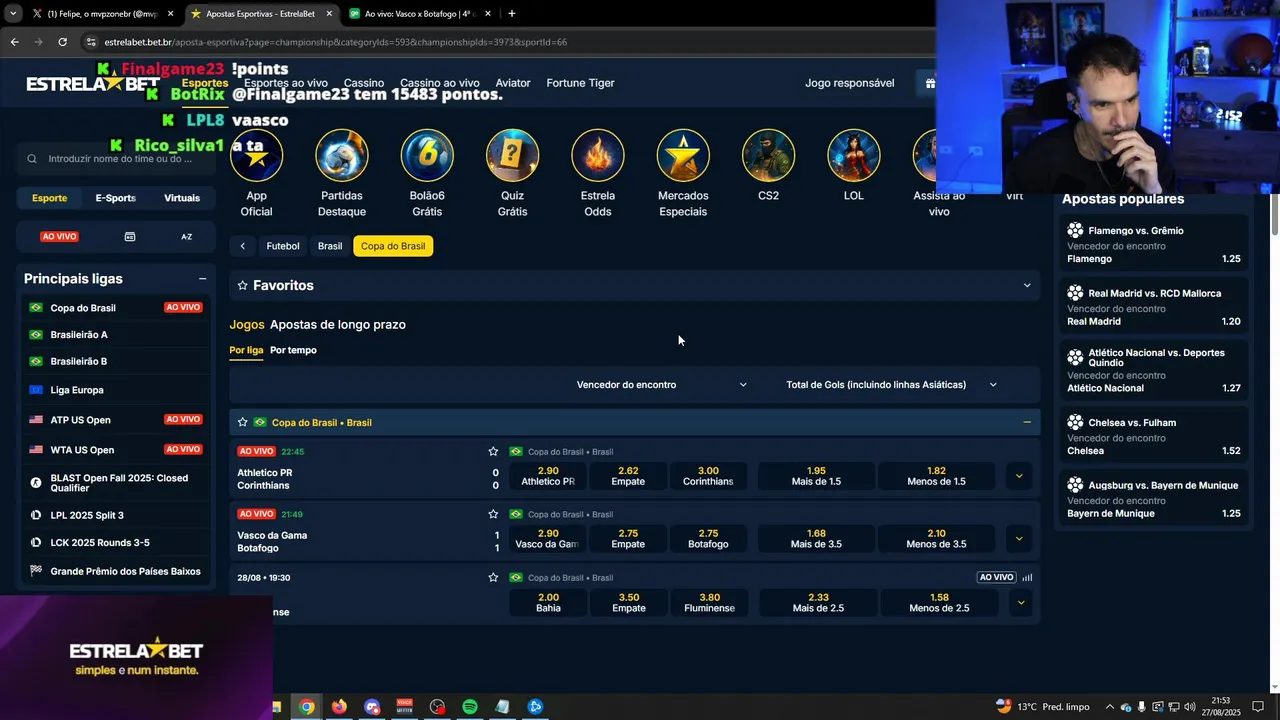The width and height of the screenshot is (1280, 720).
Task: Expand more markets for Athletico PR match
Action: click(1019, 476)
